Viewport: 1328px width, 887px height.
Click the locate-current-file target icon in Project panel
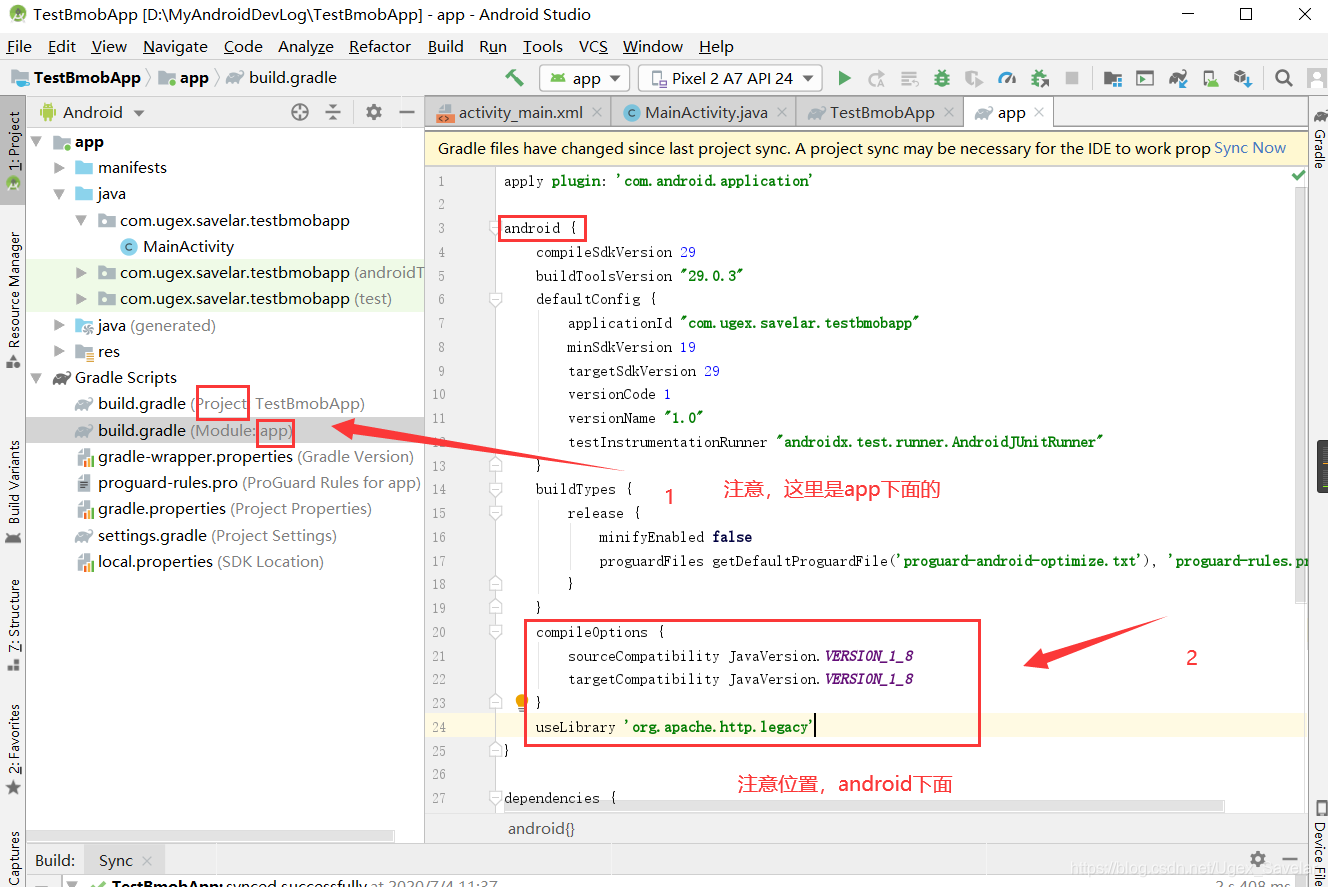(300, 113)
